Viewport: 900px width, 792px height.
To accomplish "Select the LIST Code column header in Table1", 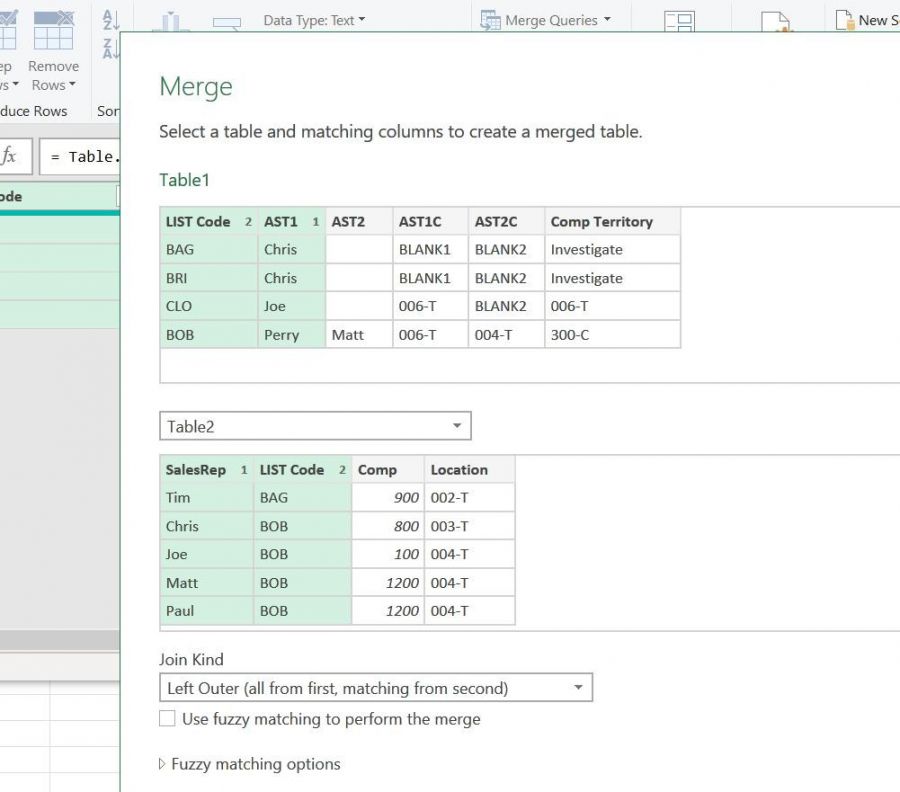I will [x=209, y=222].
